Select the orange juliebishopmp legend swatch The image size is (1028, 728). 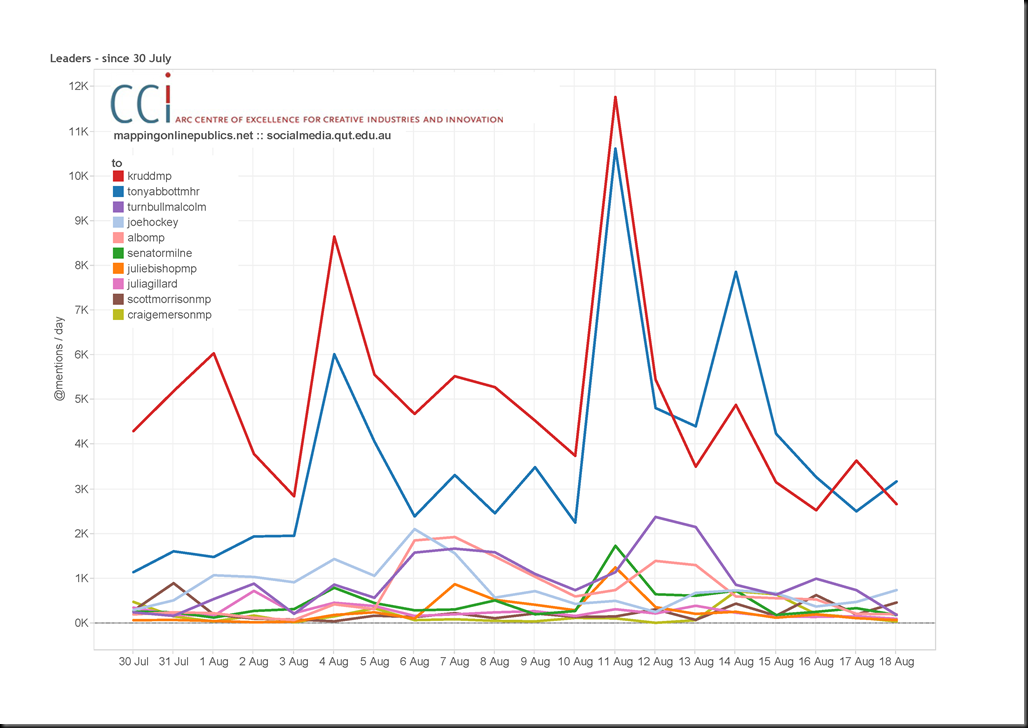pos(118,268)
